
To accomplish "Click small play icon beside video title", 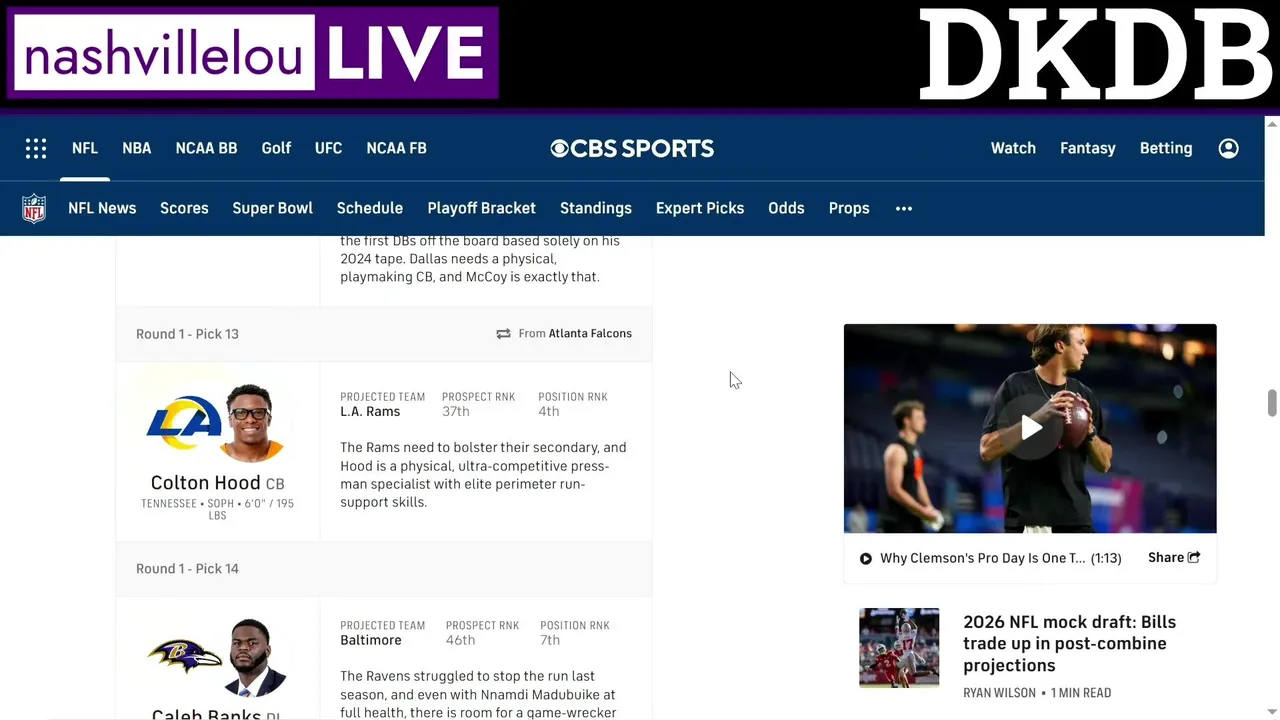I will point(866,559).
